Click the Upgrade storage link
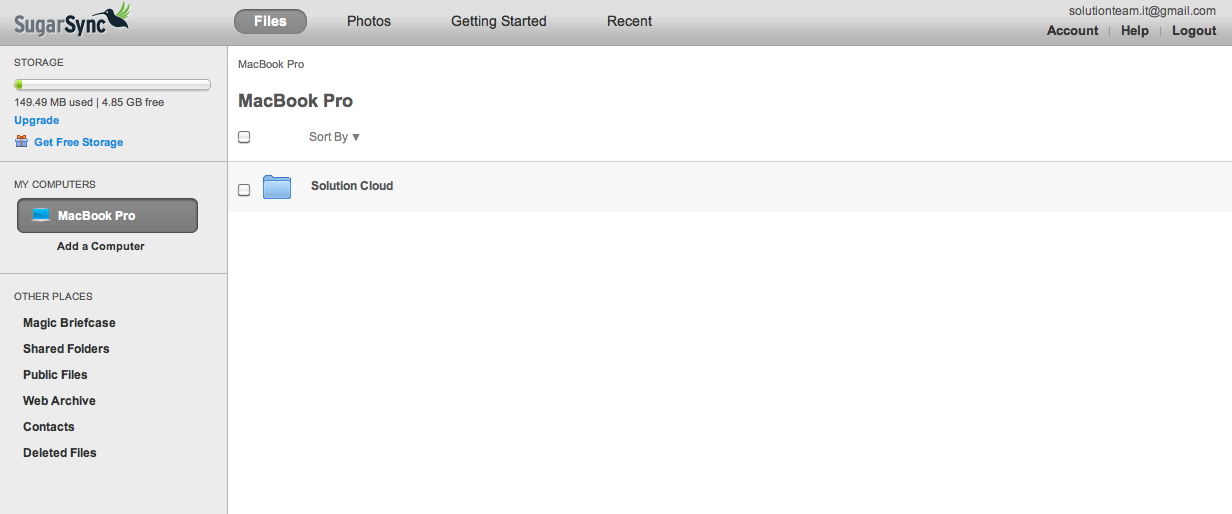The image size is (1232, 514). tap(37, 120)
